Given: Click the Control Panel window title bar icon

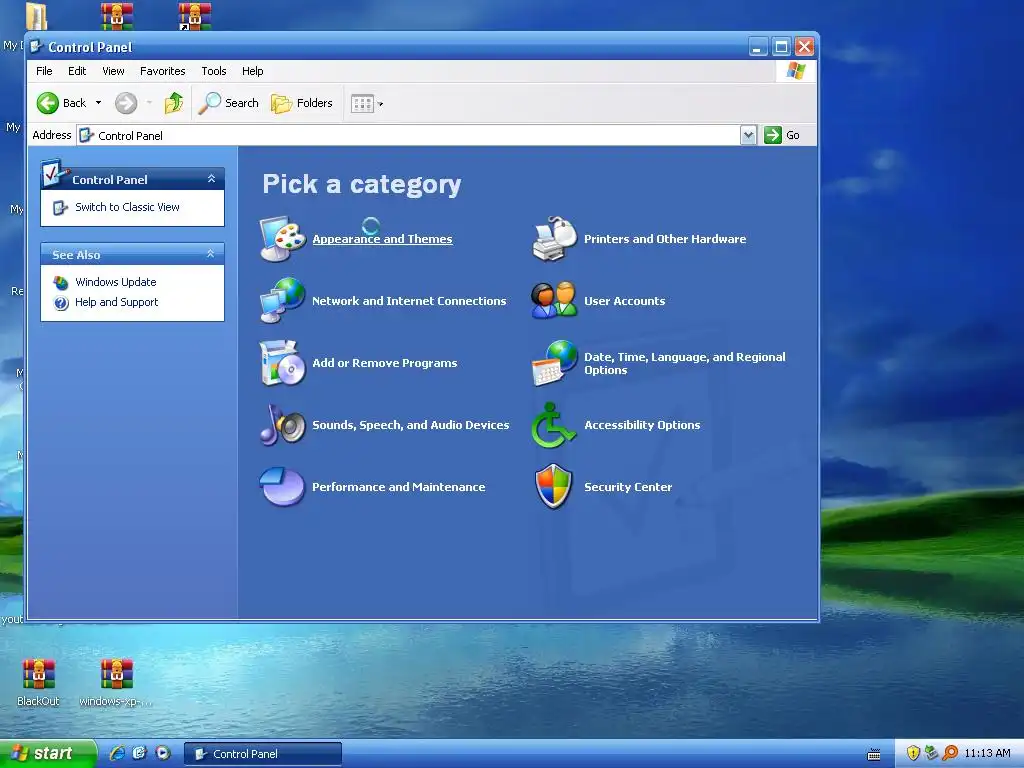Looking at the screenshot, I should coord(37,46).
